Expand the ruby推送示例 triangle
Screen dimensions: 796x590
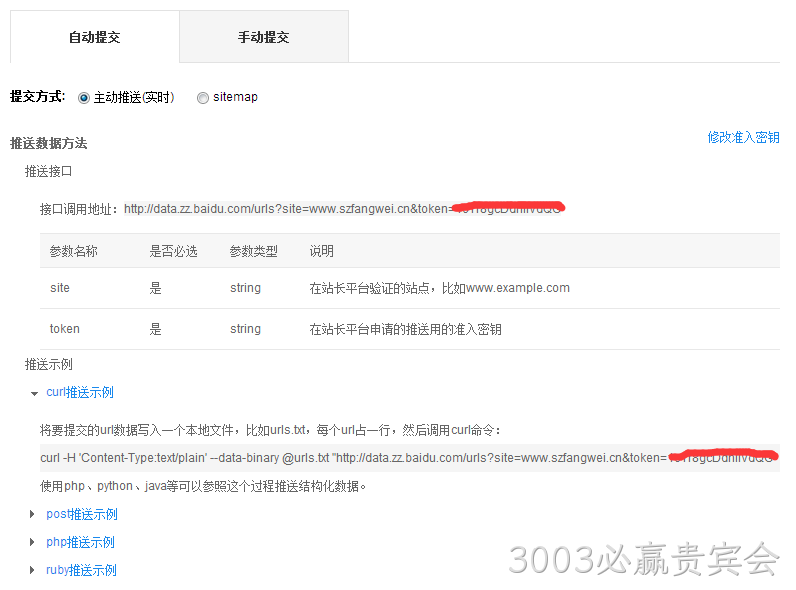32,570
